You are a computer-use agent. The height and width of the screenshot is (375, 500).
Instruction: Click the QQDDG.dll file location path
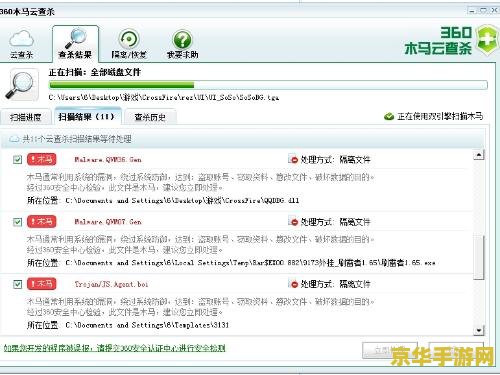click(x=182, y=201)
